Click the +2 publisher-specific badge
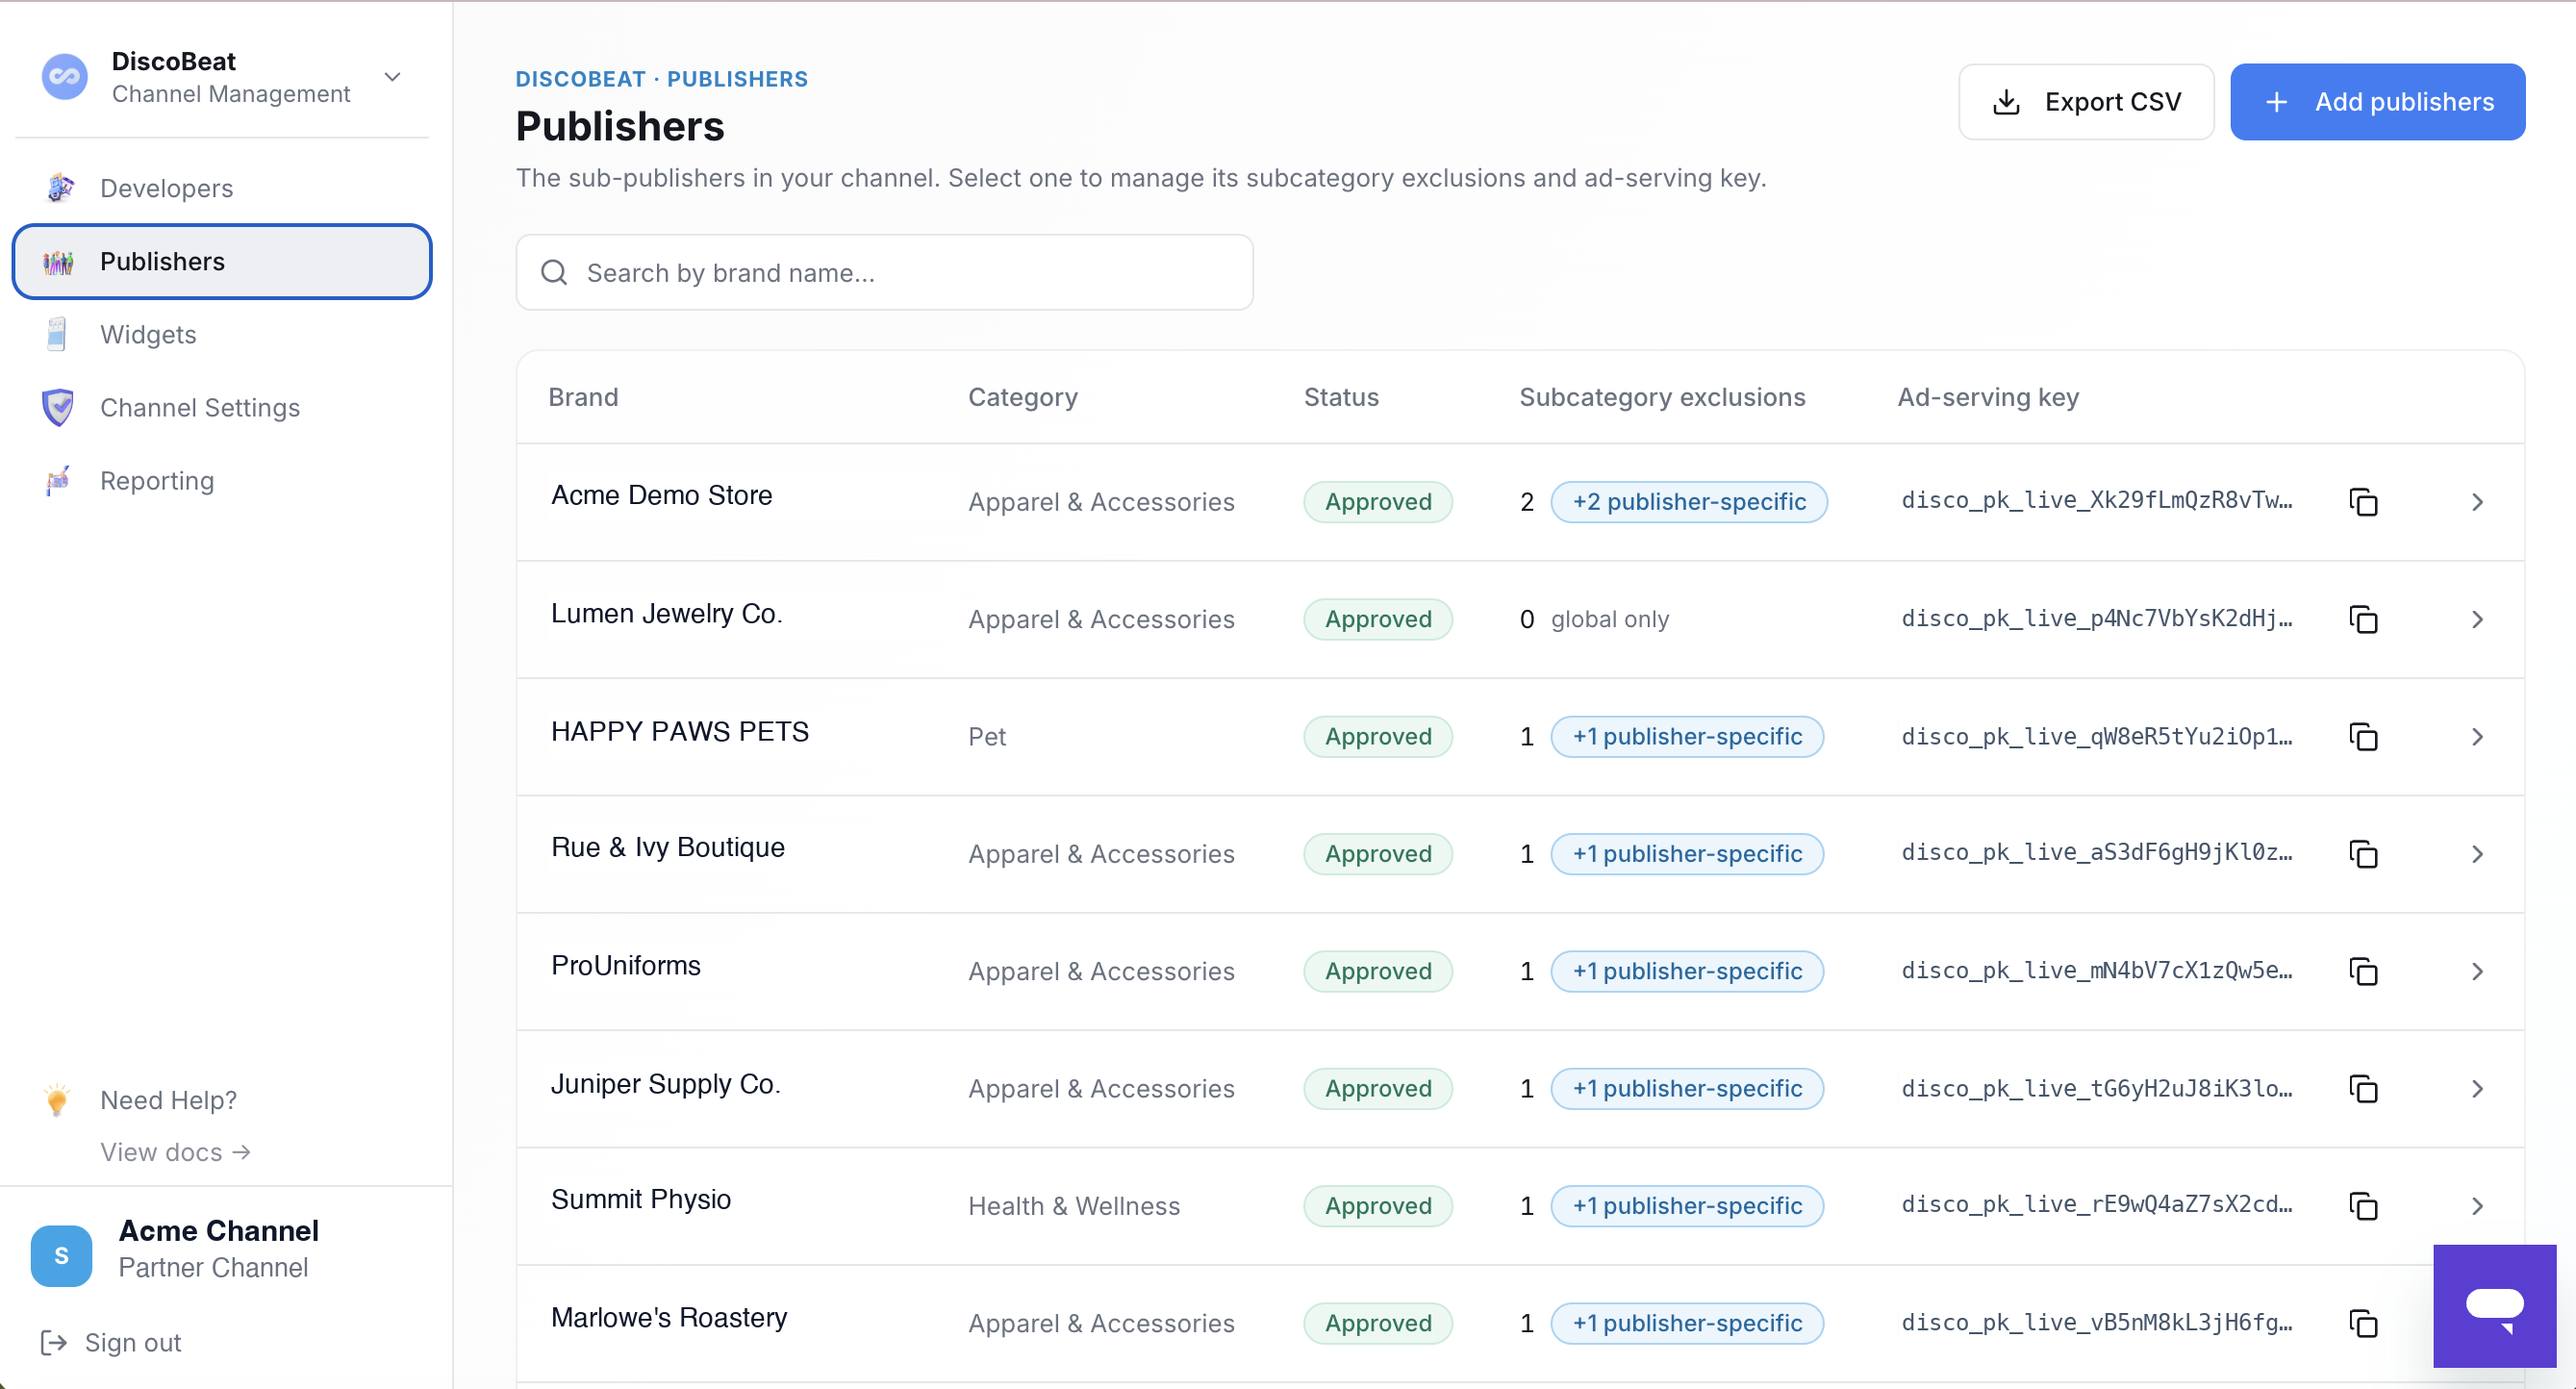The height and width of the screenshot is (1389, 2576). [1689, 502]
